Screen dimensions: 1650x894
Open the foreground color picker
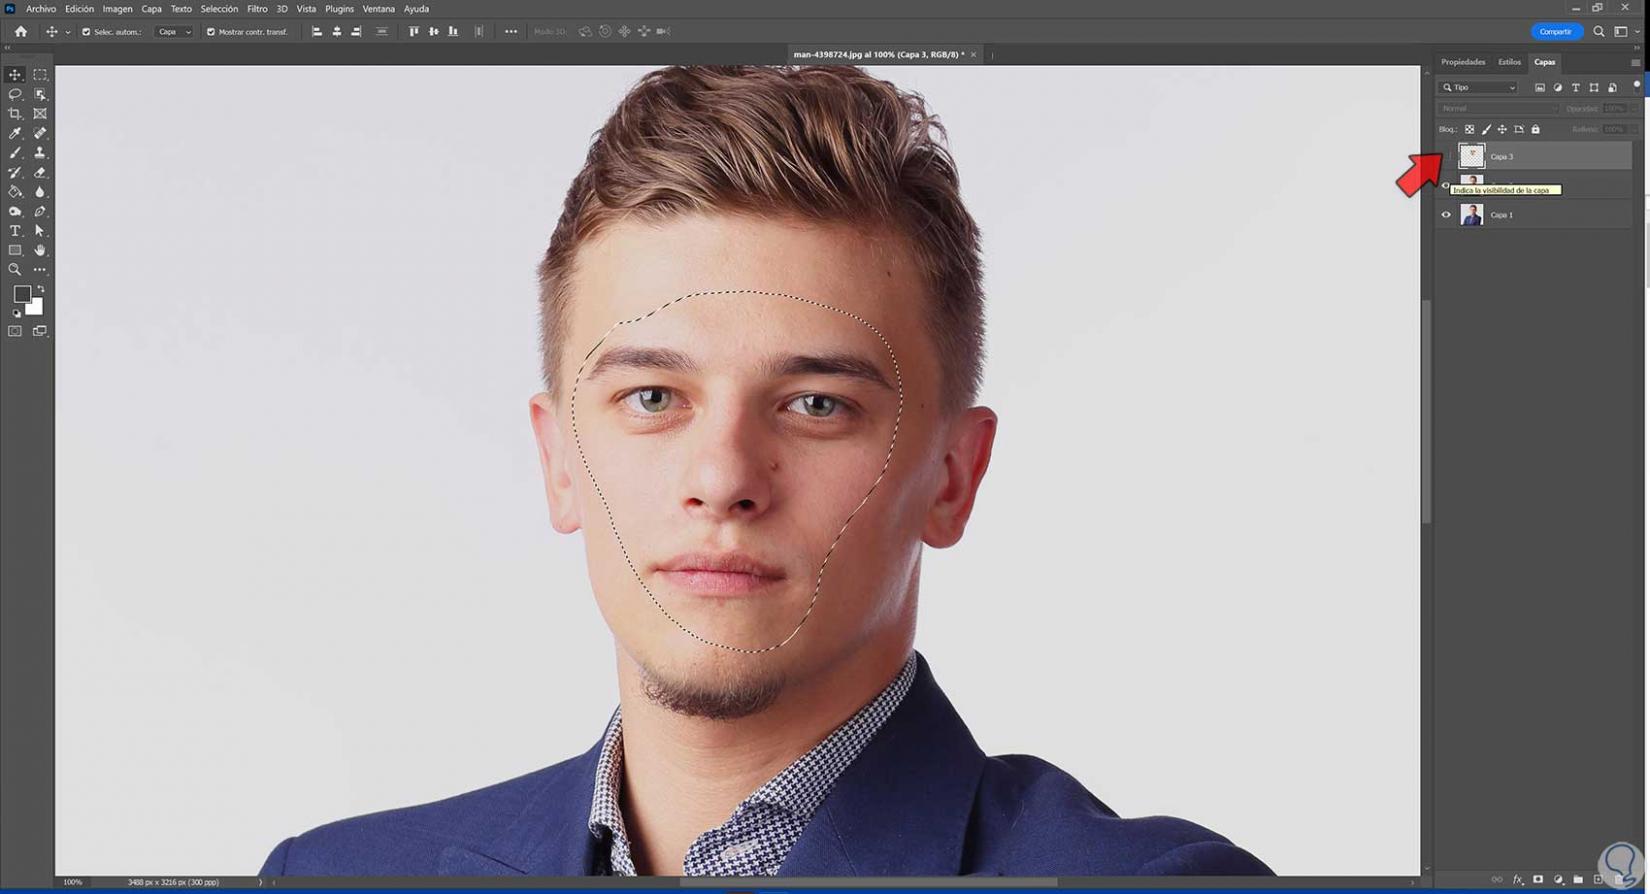click(x=21, y=294)
